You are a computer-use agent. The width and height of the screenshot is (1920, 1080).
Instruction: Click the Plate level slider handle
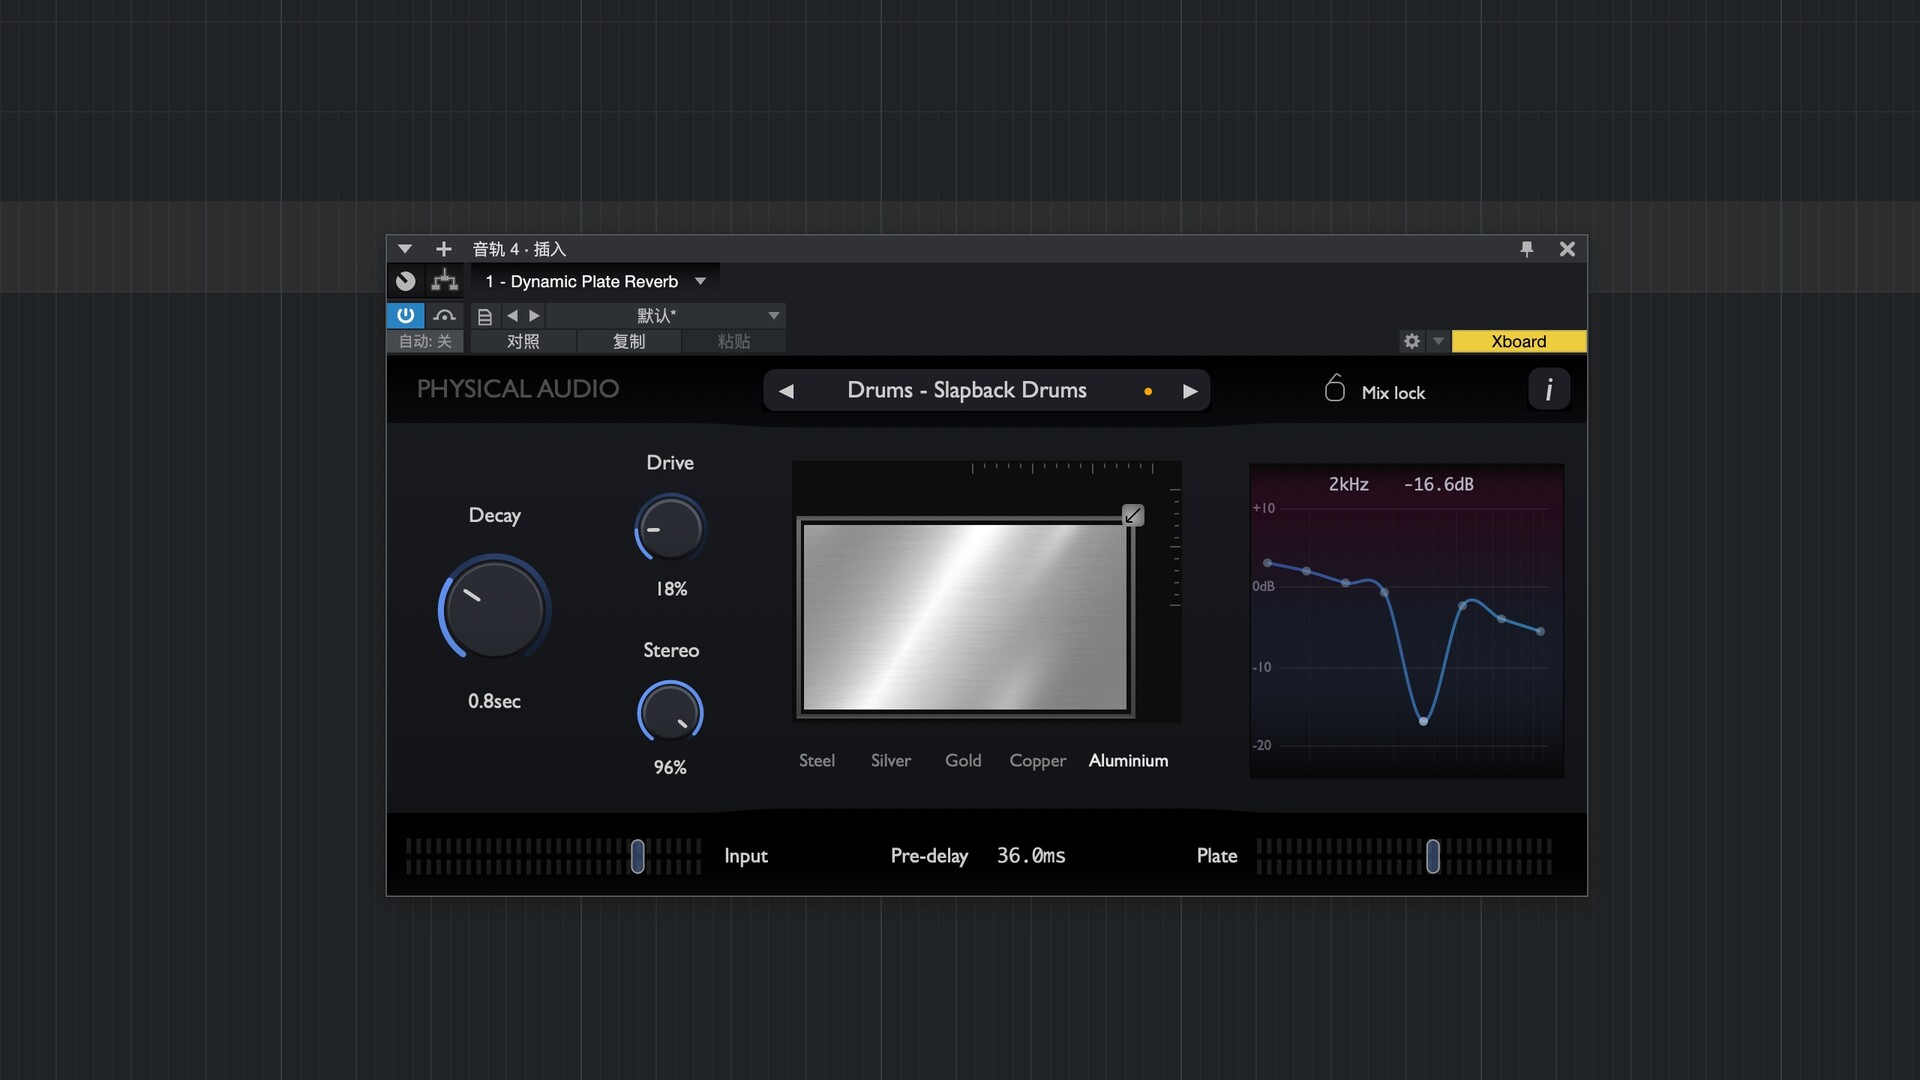tap(1433, 856)
